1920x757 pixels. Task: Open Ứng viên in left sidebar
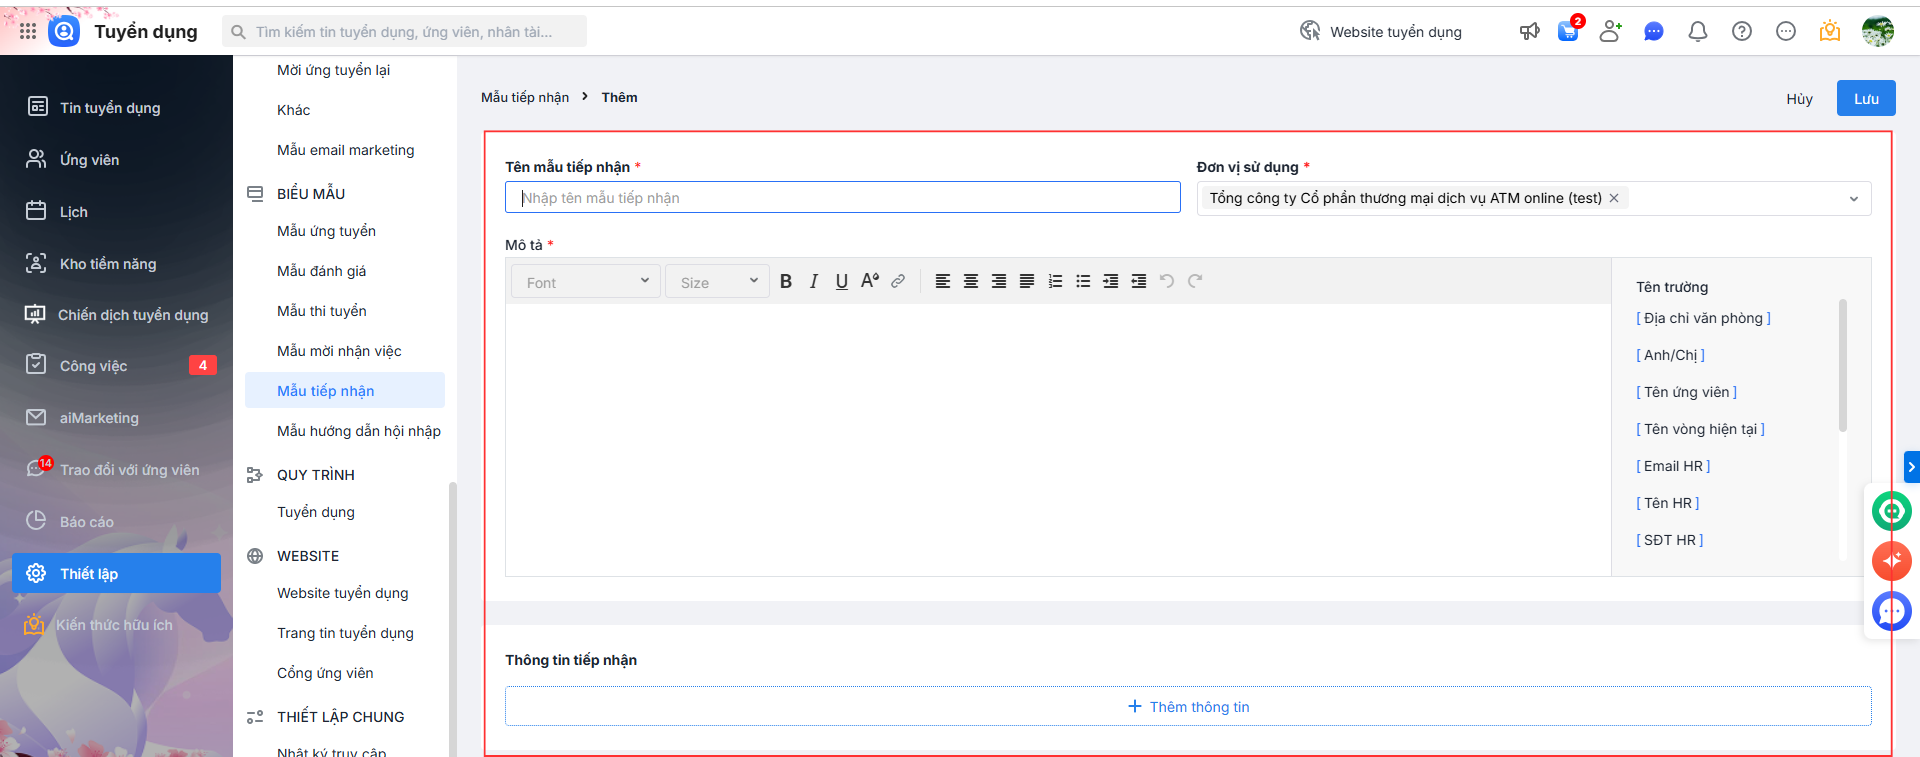click(116, 159)
